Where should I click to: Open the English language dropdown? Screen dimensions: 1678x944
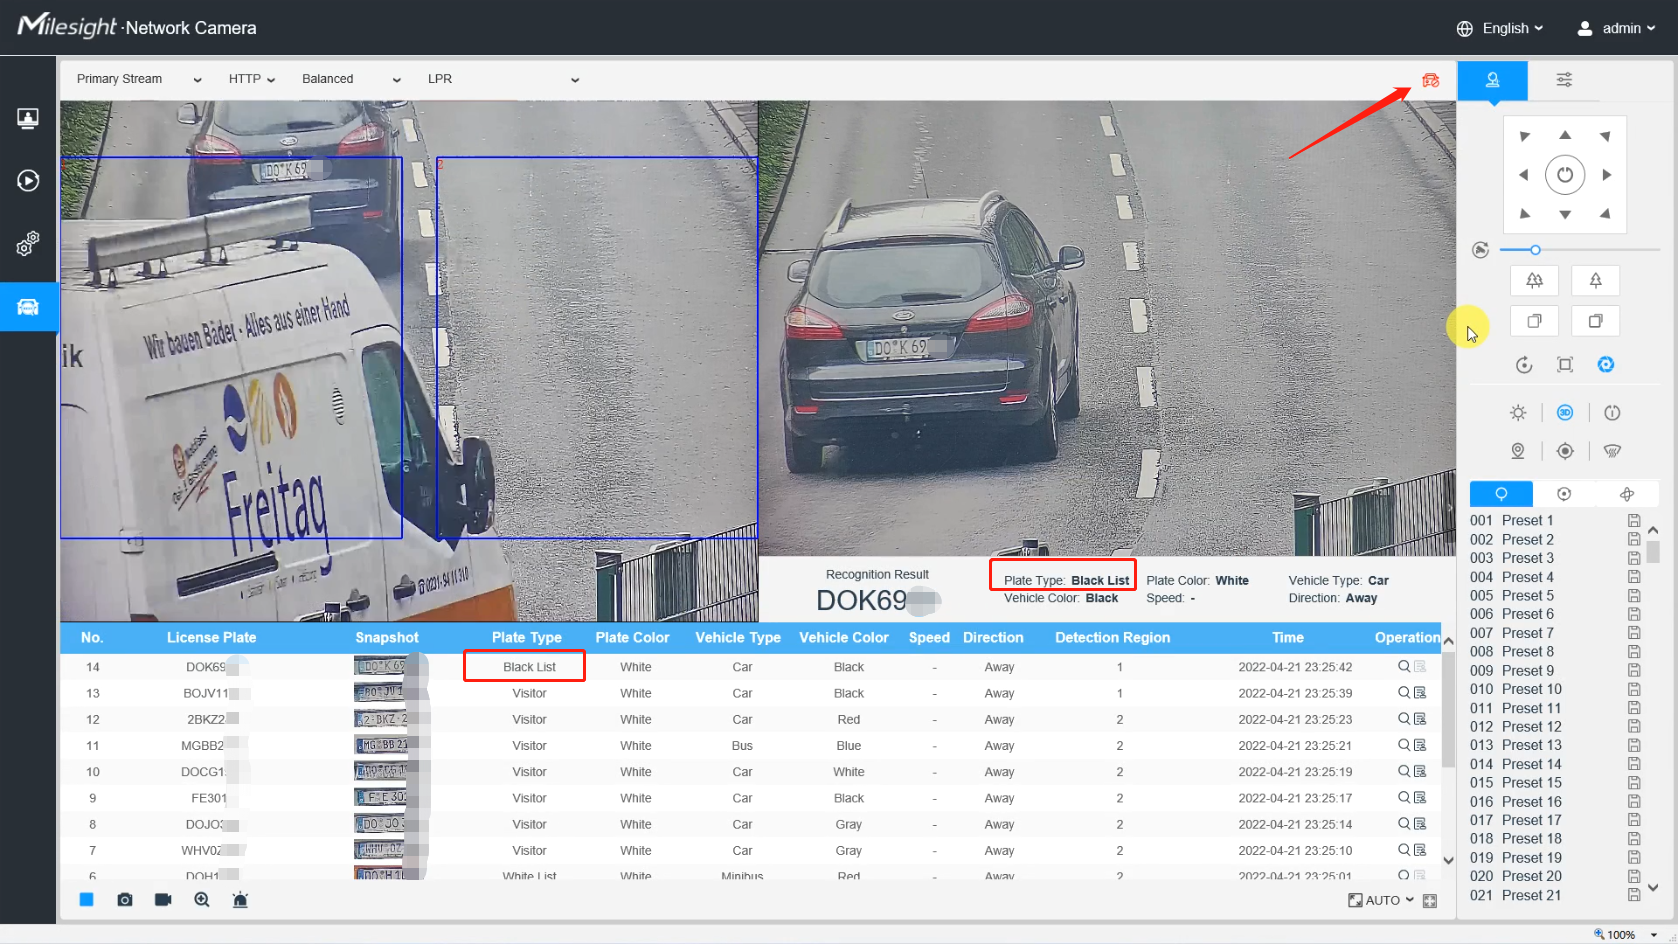1500,28
